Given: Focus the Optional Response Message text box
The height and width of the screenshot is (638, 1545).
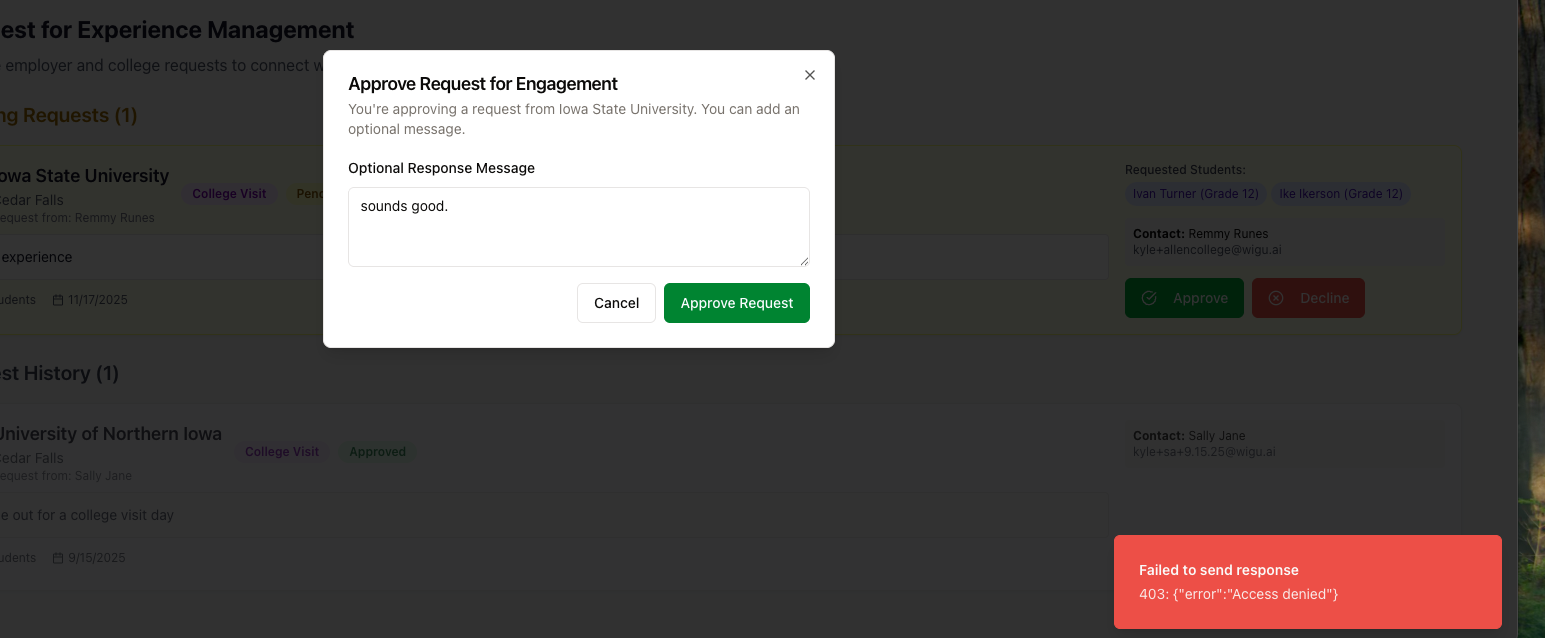Looking at the screenshot, I should point(578,226).
